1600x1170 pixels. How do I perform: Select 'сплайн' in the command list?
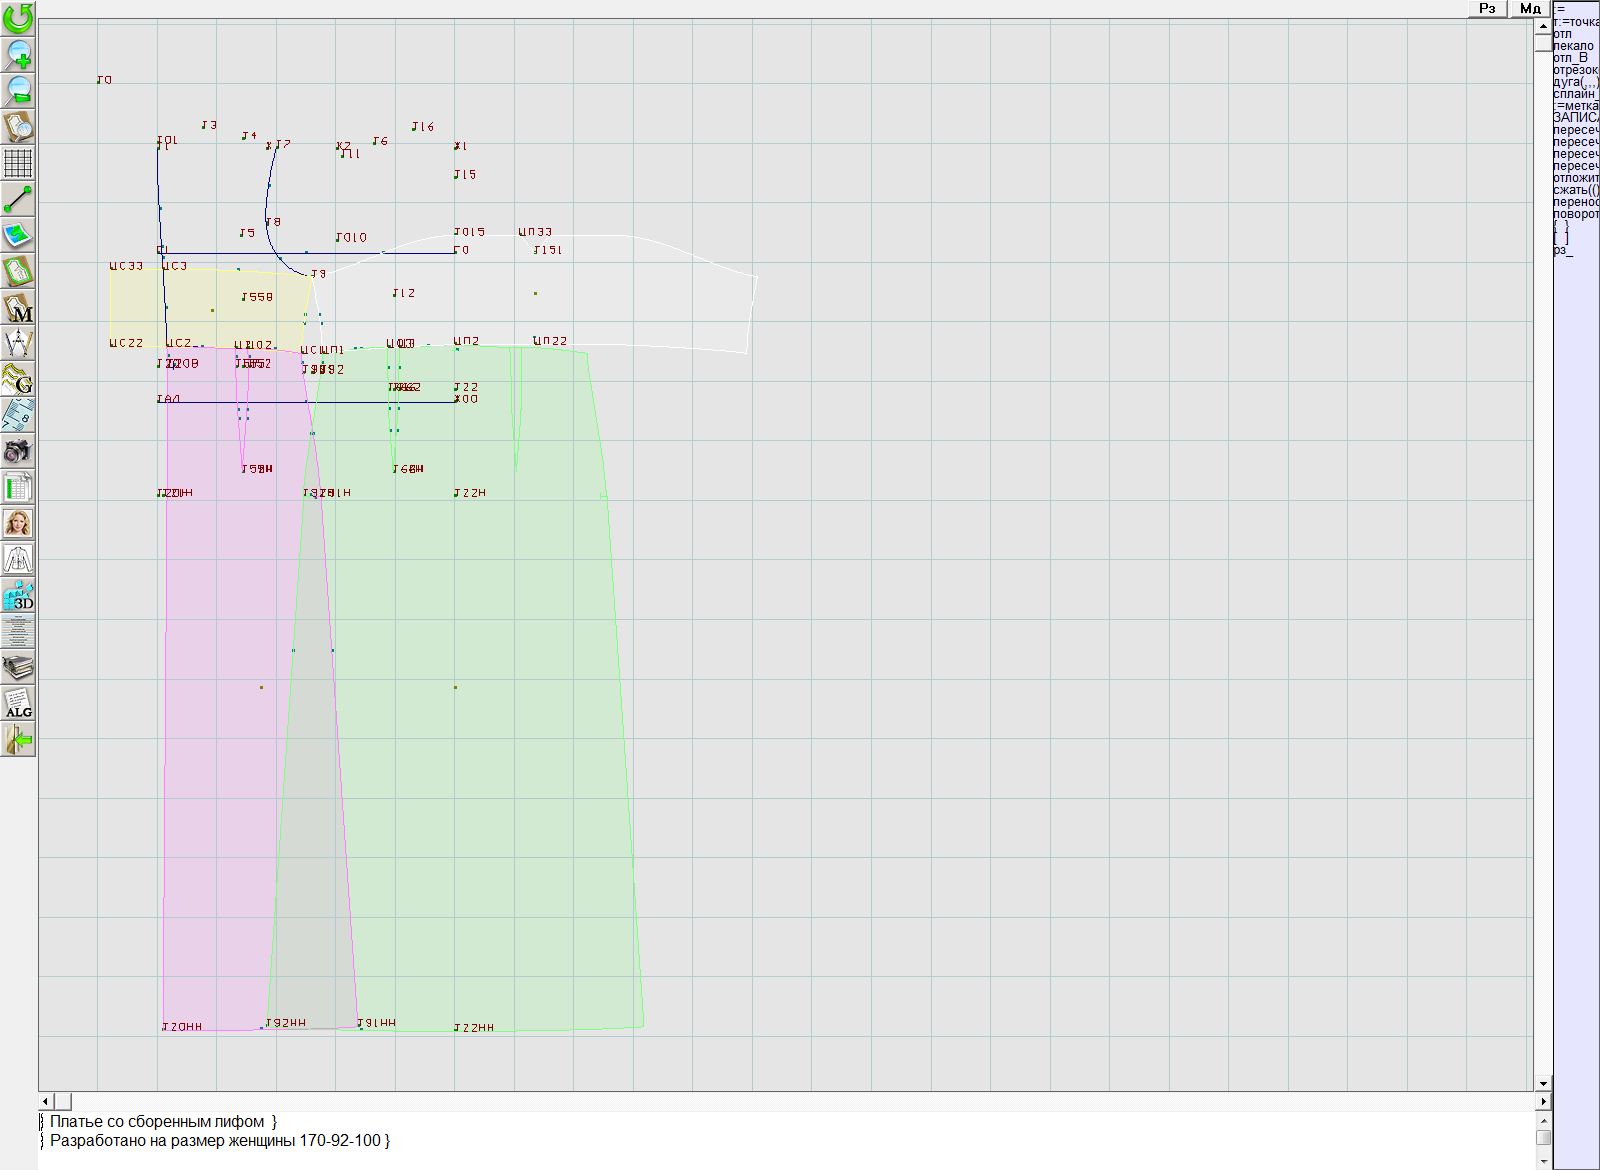[1575, 94]
